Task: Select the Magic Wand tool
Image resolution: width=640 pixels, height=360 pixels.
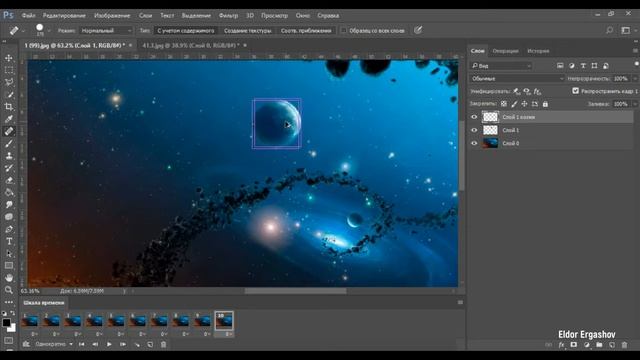Action: 9,95
